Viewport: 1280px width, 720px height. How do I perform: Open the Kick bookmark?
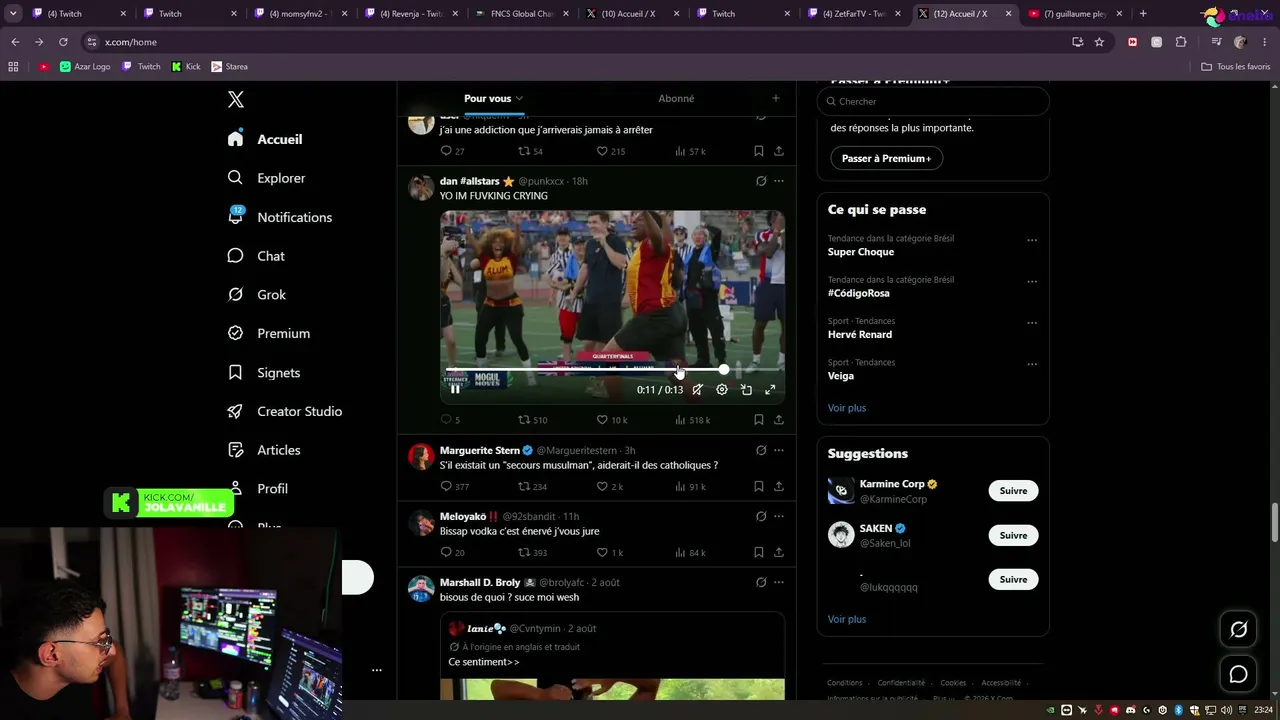pyautogui.click(x=186, y=67)
